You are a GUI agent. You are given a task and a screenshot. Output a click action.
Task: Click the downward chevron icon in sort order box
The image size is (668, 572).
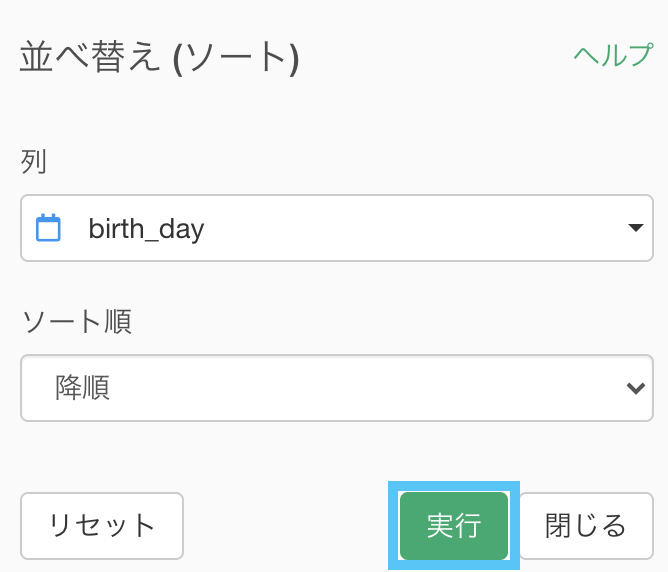pyautogui.click(x=636, y=388)
